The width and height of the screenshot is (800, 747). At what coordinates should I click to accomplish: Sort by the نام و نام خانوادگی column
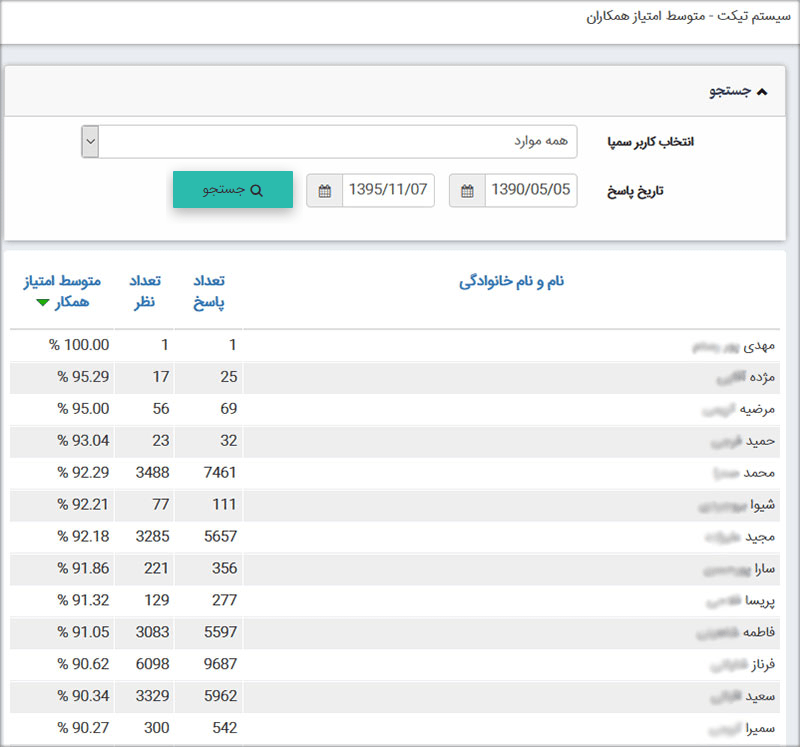[511, 281]
